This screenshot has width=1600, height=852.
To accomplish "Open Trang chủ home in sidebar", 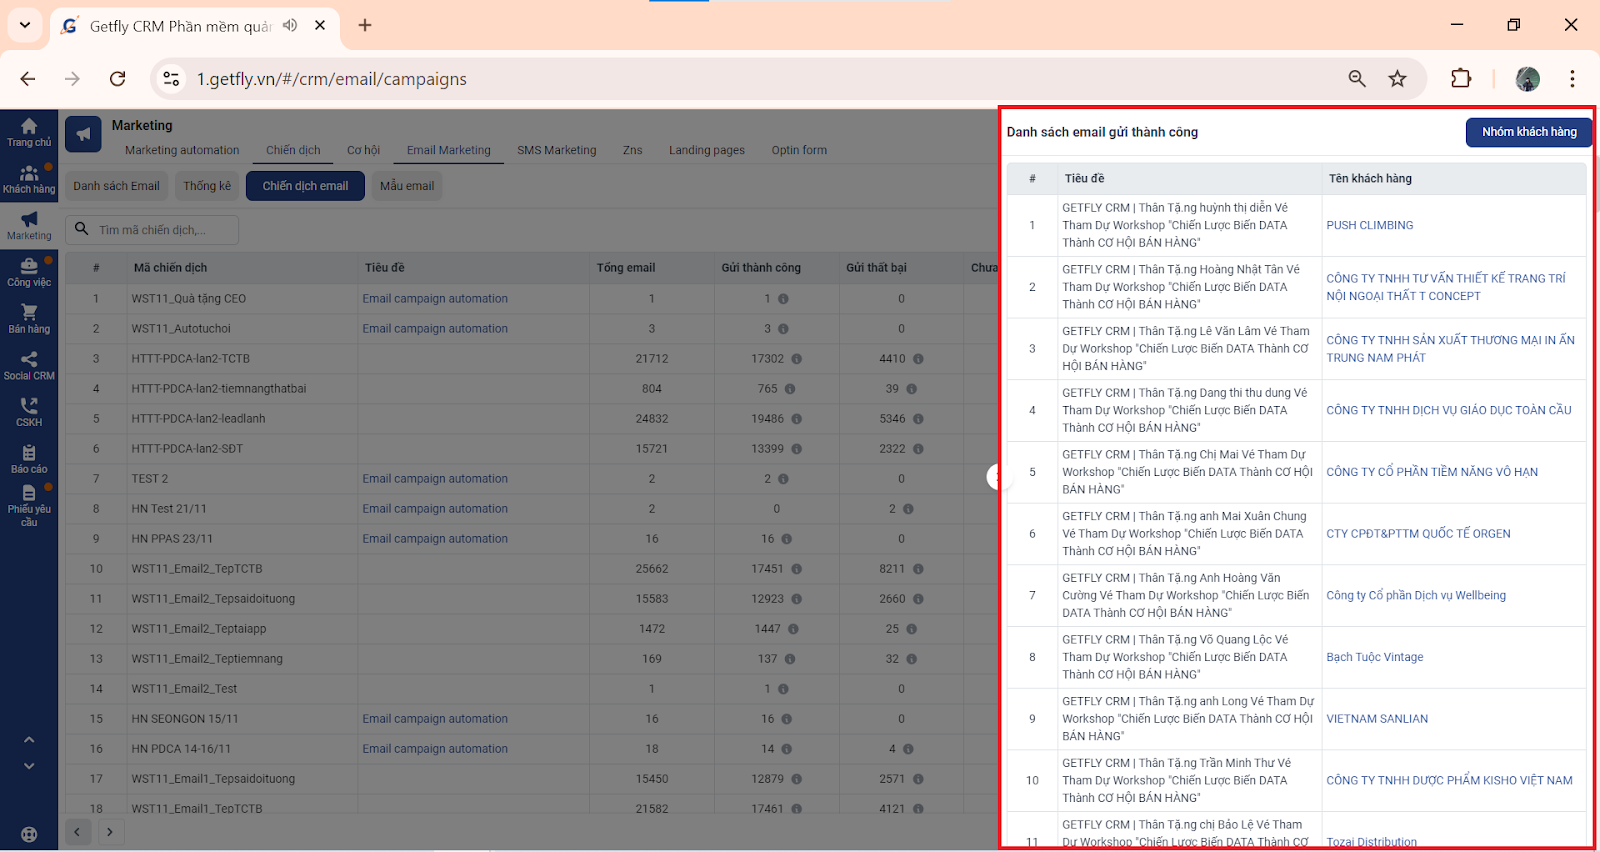I will pyautogui.click(x=29, y=132).
